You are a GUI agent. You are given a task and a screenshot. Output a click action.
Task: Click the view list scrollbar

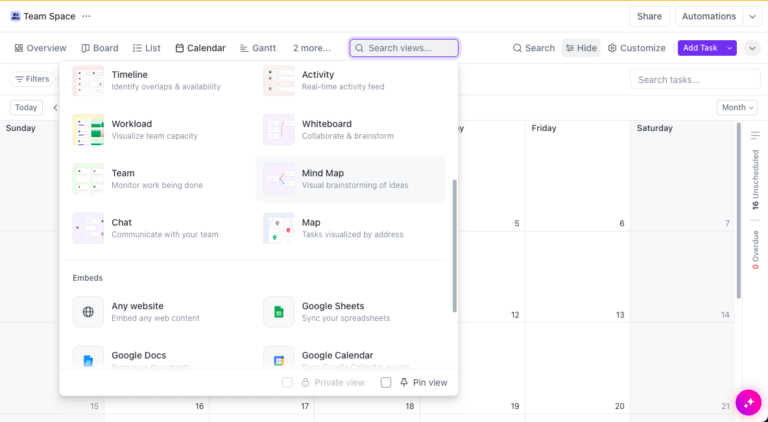pyautogui.click(x=454, y=245)
